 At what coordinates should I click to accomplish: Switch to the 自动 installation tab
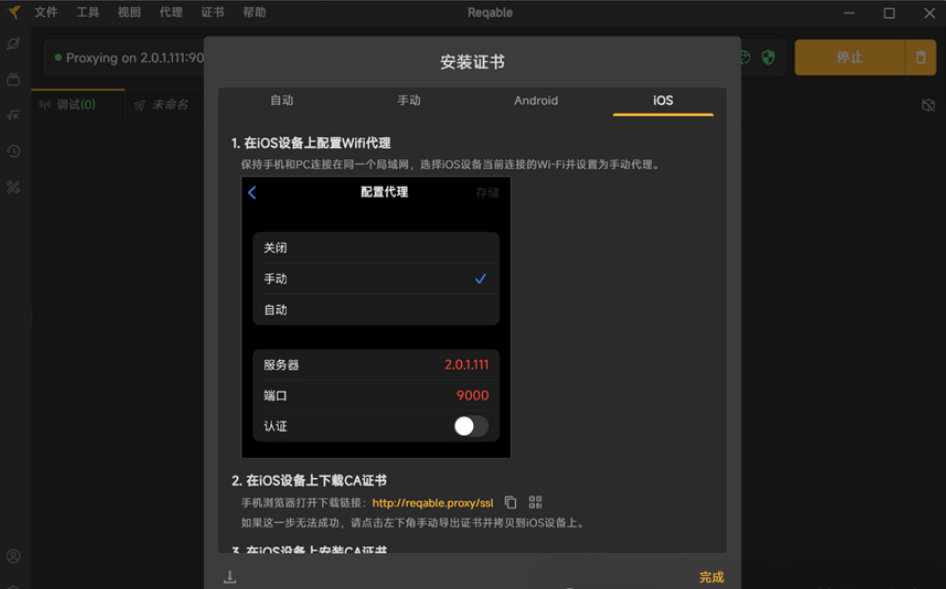(x=283, y=100)
